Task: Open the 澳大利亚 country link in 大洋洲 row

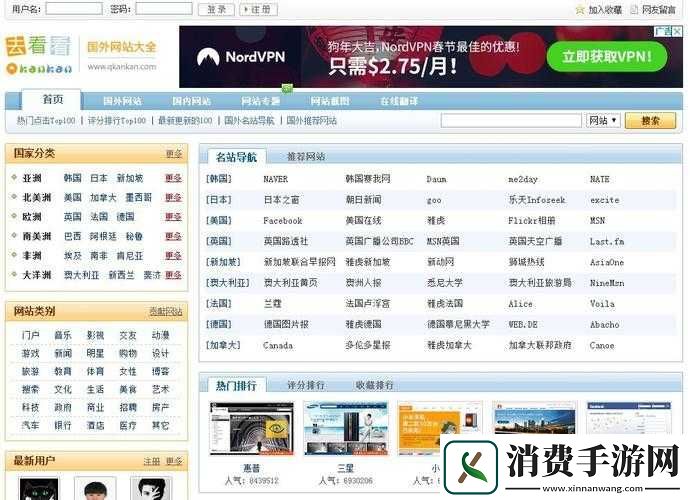Action: 81,275
